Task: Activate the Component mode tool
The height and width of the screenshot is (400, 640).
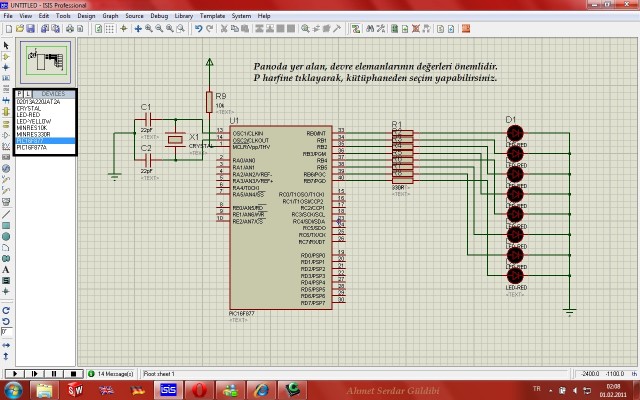Action: point(6,56)
